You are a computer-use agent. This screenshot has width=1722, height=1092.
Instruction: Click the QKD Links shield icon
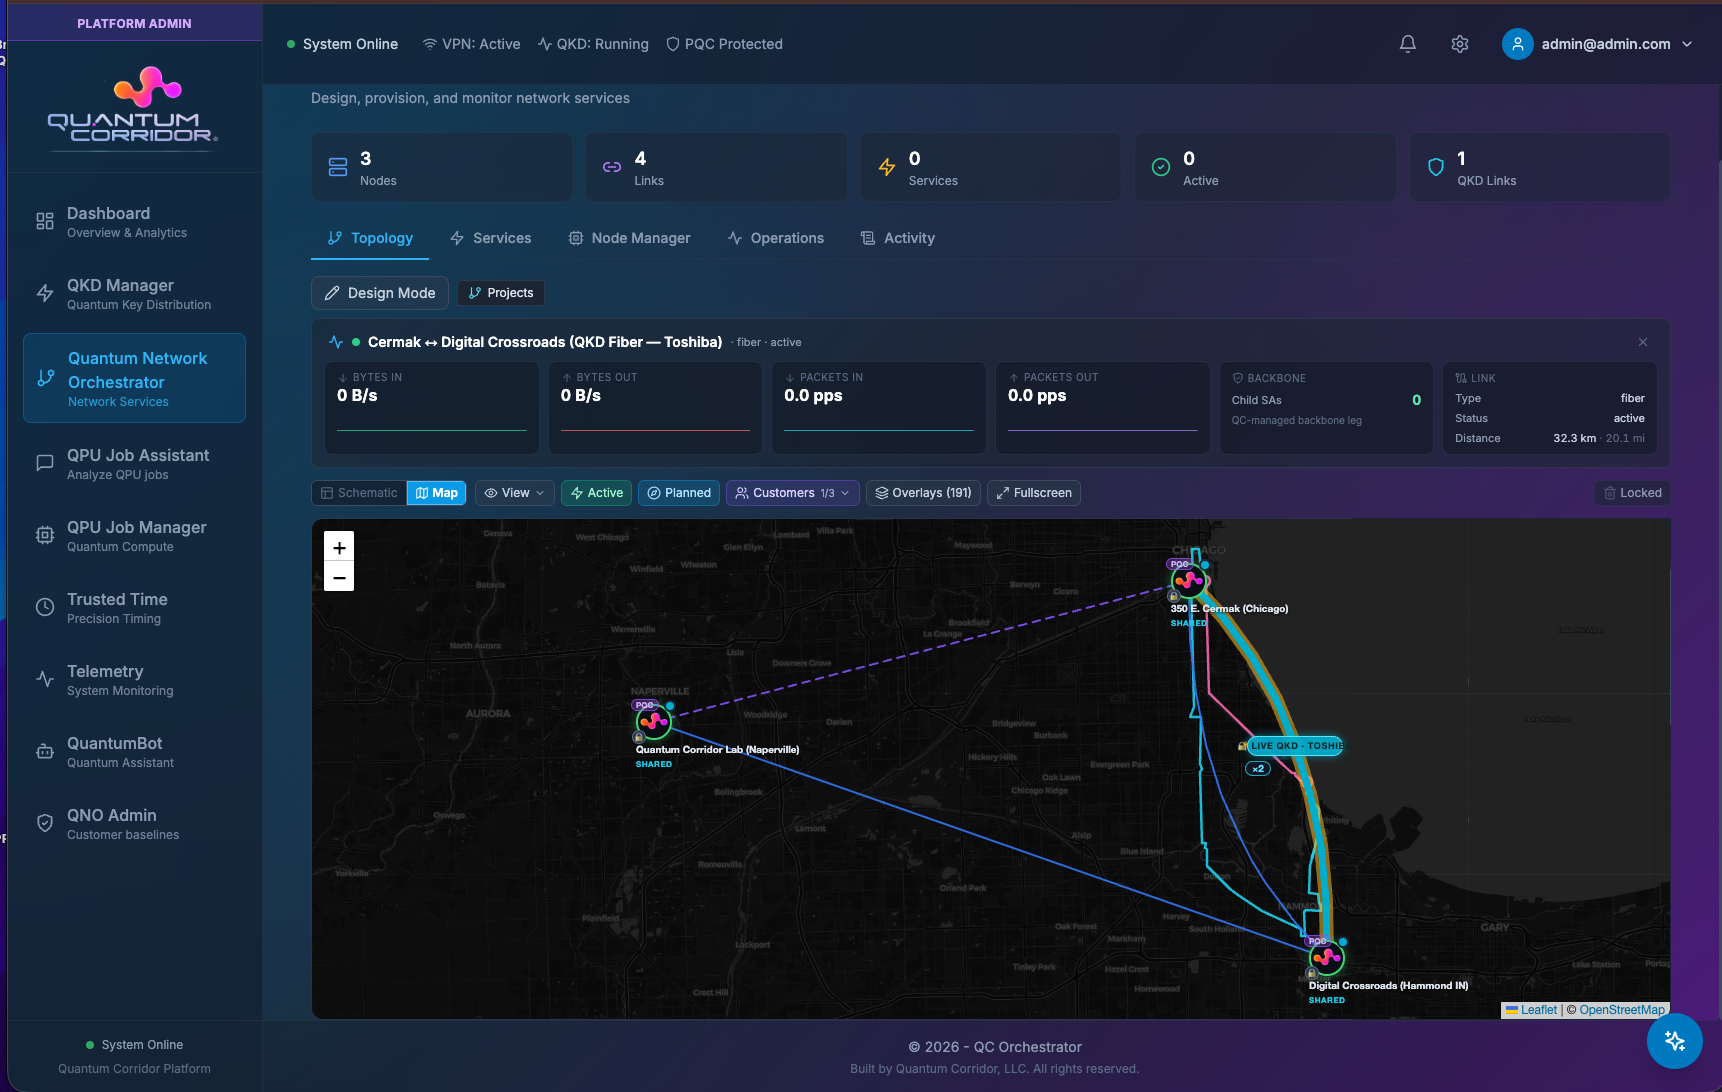coord(1436,167)
